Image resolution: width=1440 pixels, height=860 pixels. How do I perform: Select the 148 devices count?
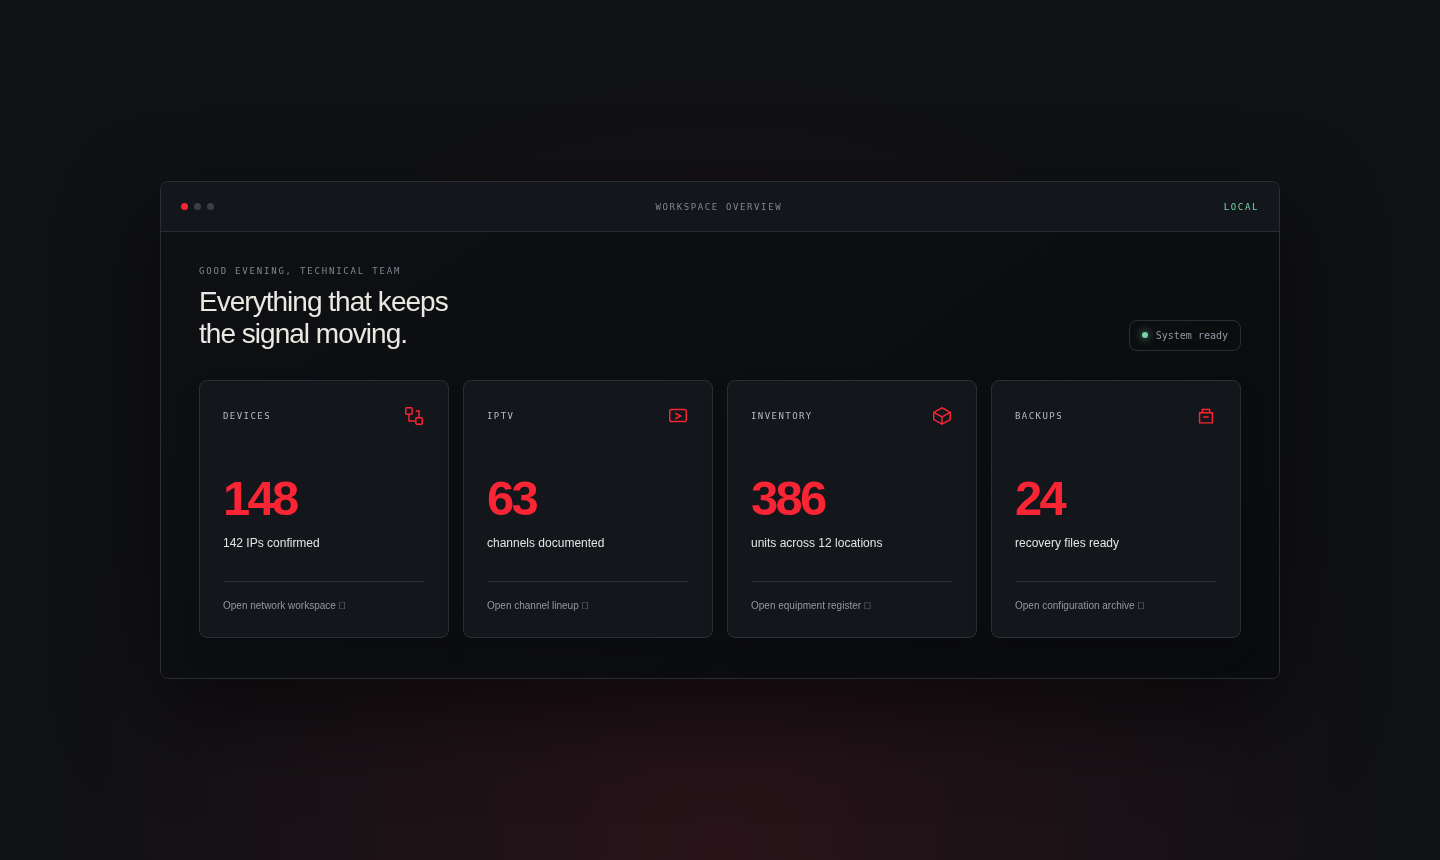pos(260,499)
